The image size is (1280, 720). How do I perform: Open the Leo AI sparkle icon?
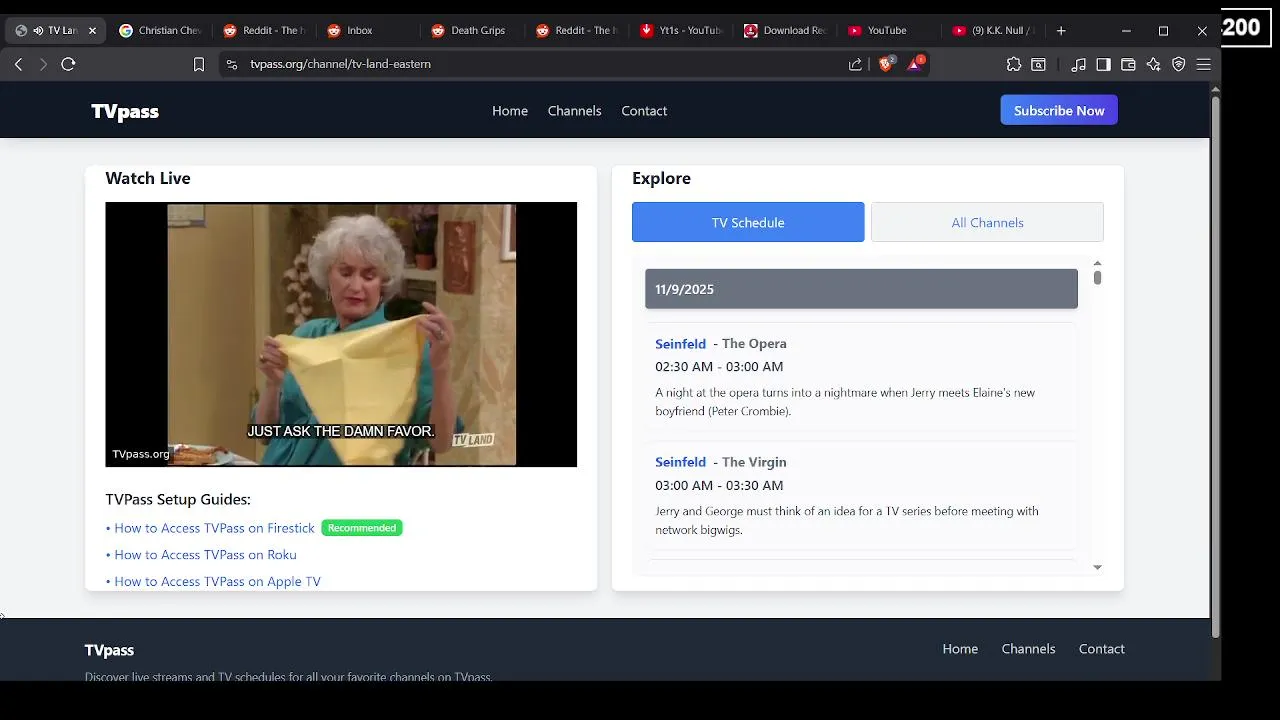1153,64
